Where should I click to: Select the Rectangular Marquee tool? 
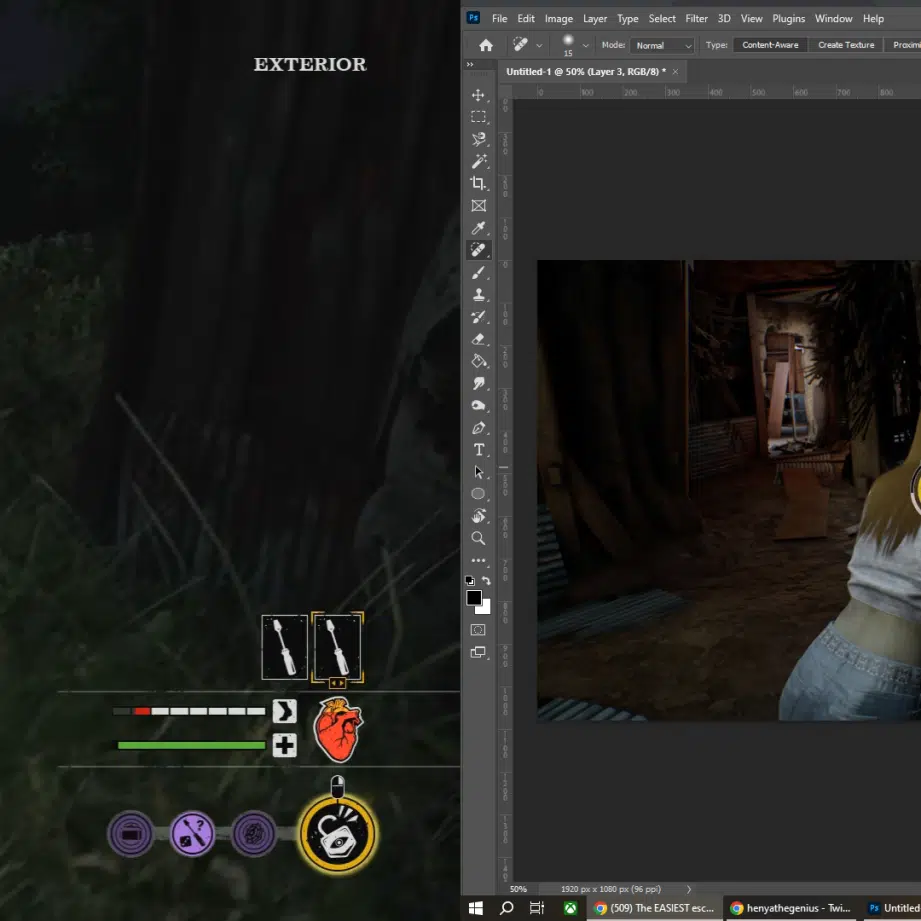(478, 117)
